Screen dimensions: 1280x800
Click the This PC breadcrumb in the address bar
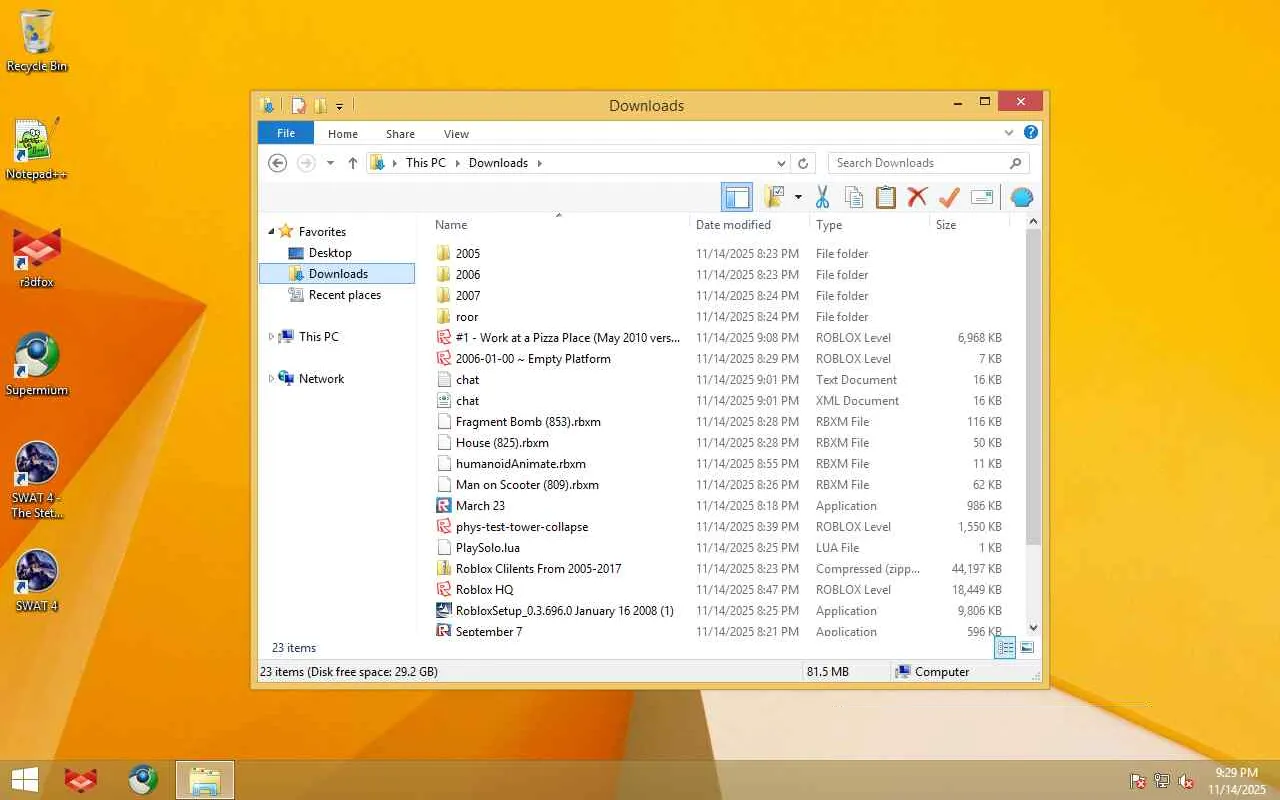[x=426, y=163]
